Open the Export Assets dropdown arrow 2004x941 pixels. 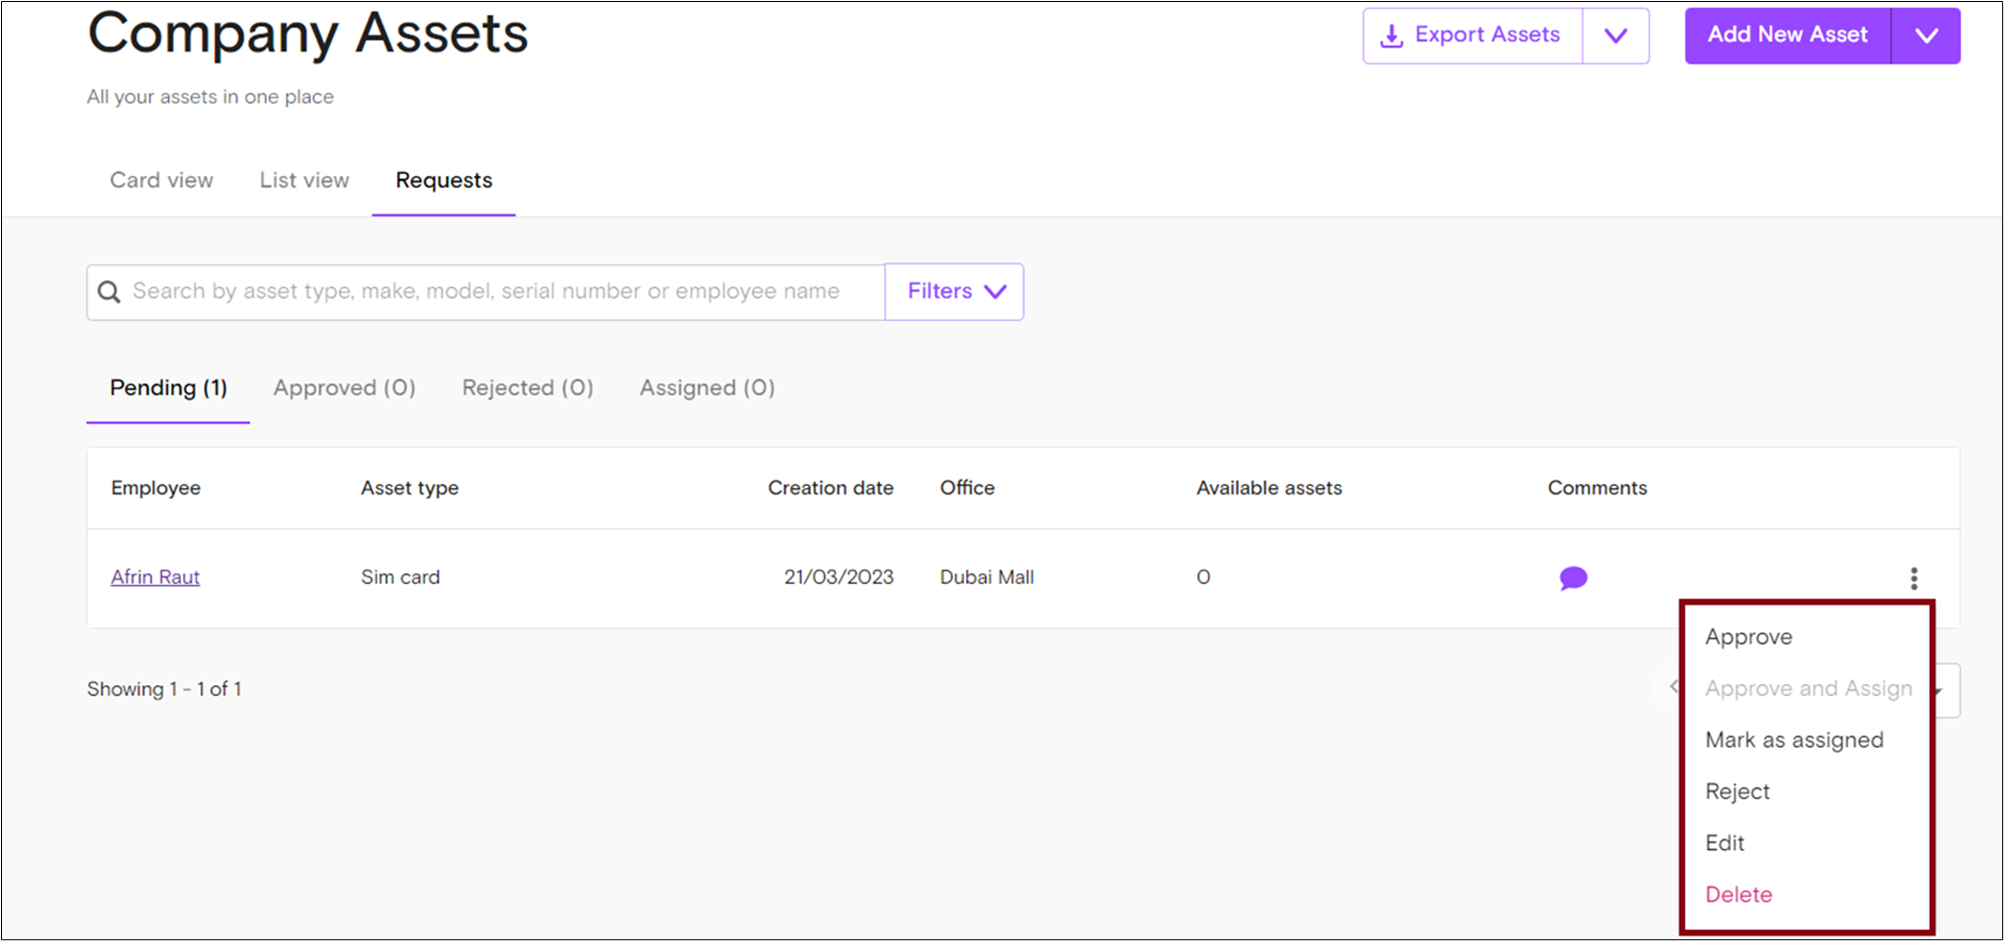coord(1615,35)
